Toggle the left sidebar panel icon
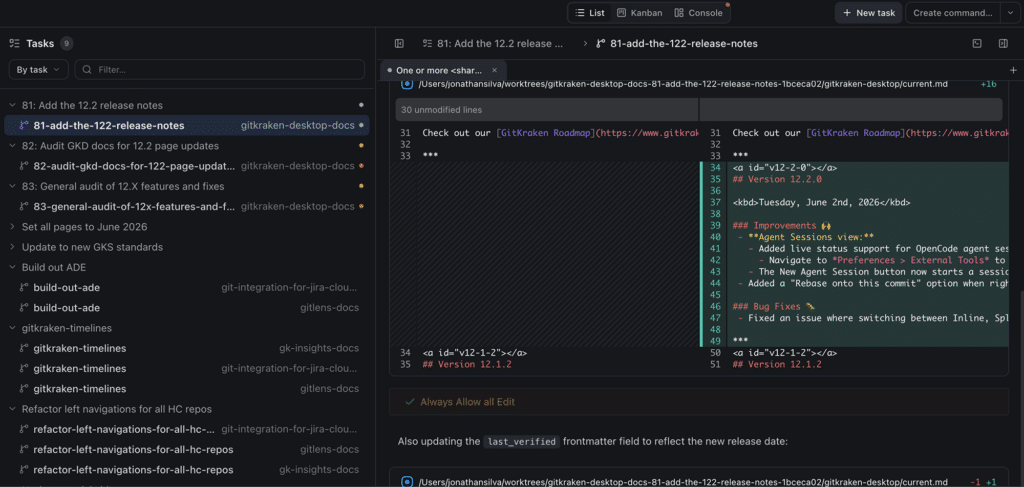This screenshot has width=1024, height=487. [399, 44]
